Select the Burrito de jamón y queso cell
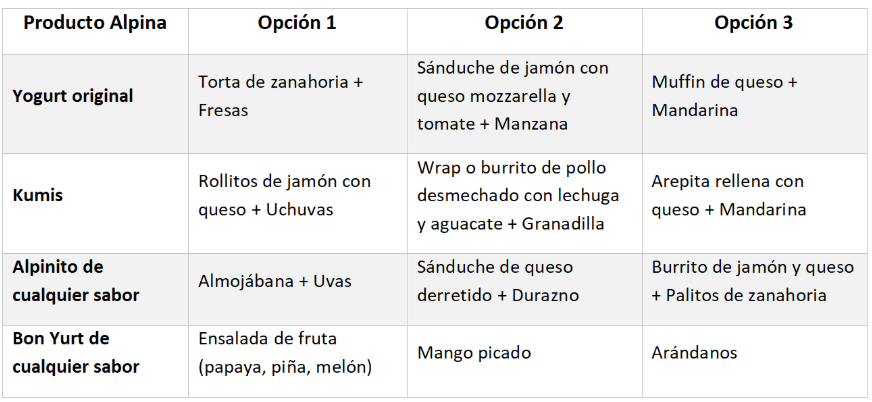 coord(752,281)
